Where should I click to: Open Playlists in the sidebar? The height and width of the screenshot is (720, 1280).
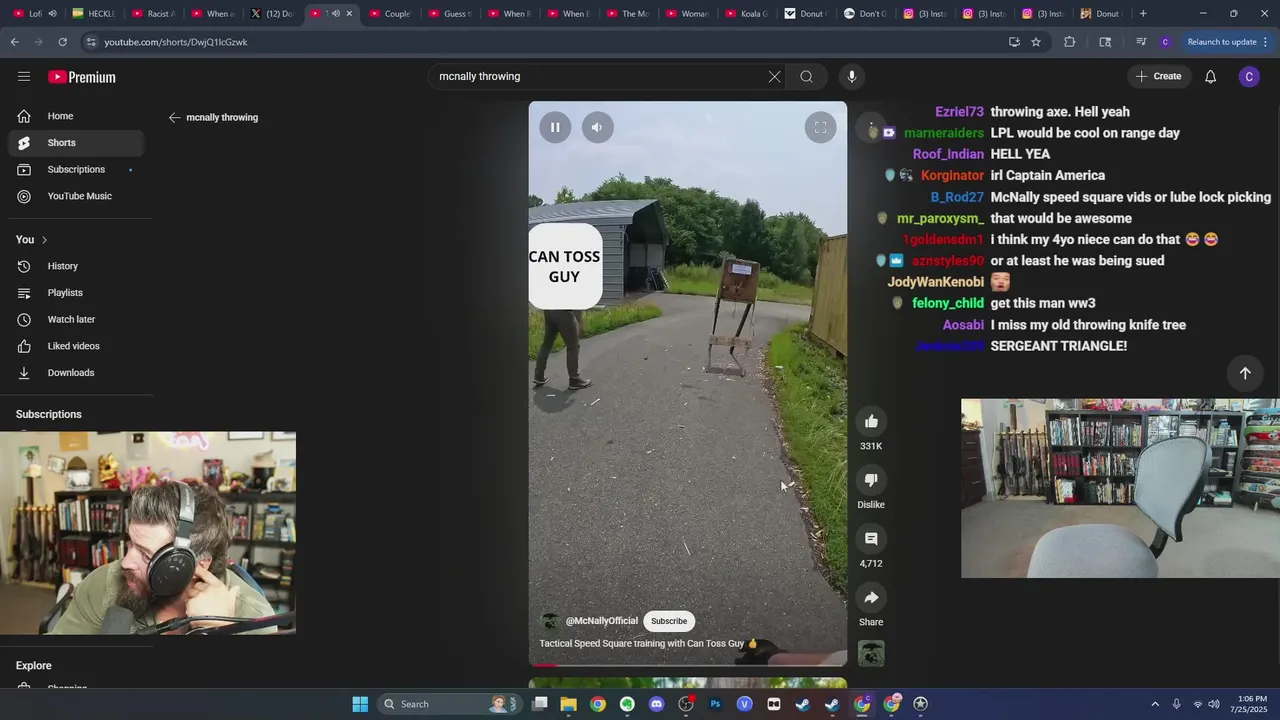(x=76, y=293)
